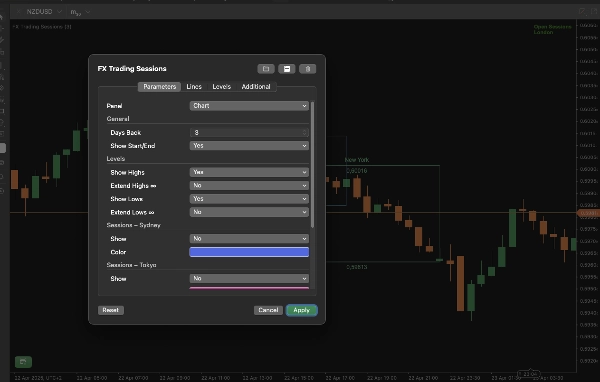Open the load preset folder icon in dialog header
The height and width of the screenshot is (382, 600).
(266, 69)
